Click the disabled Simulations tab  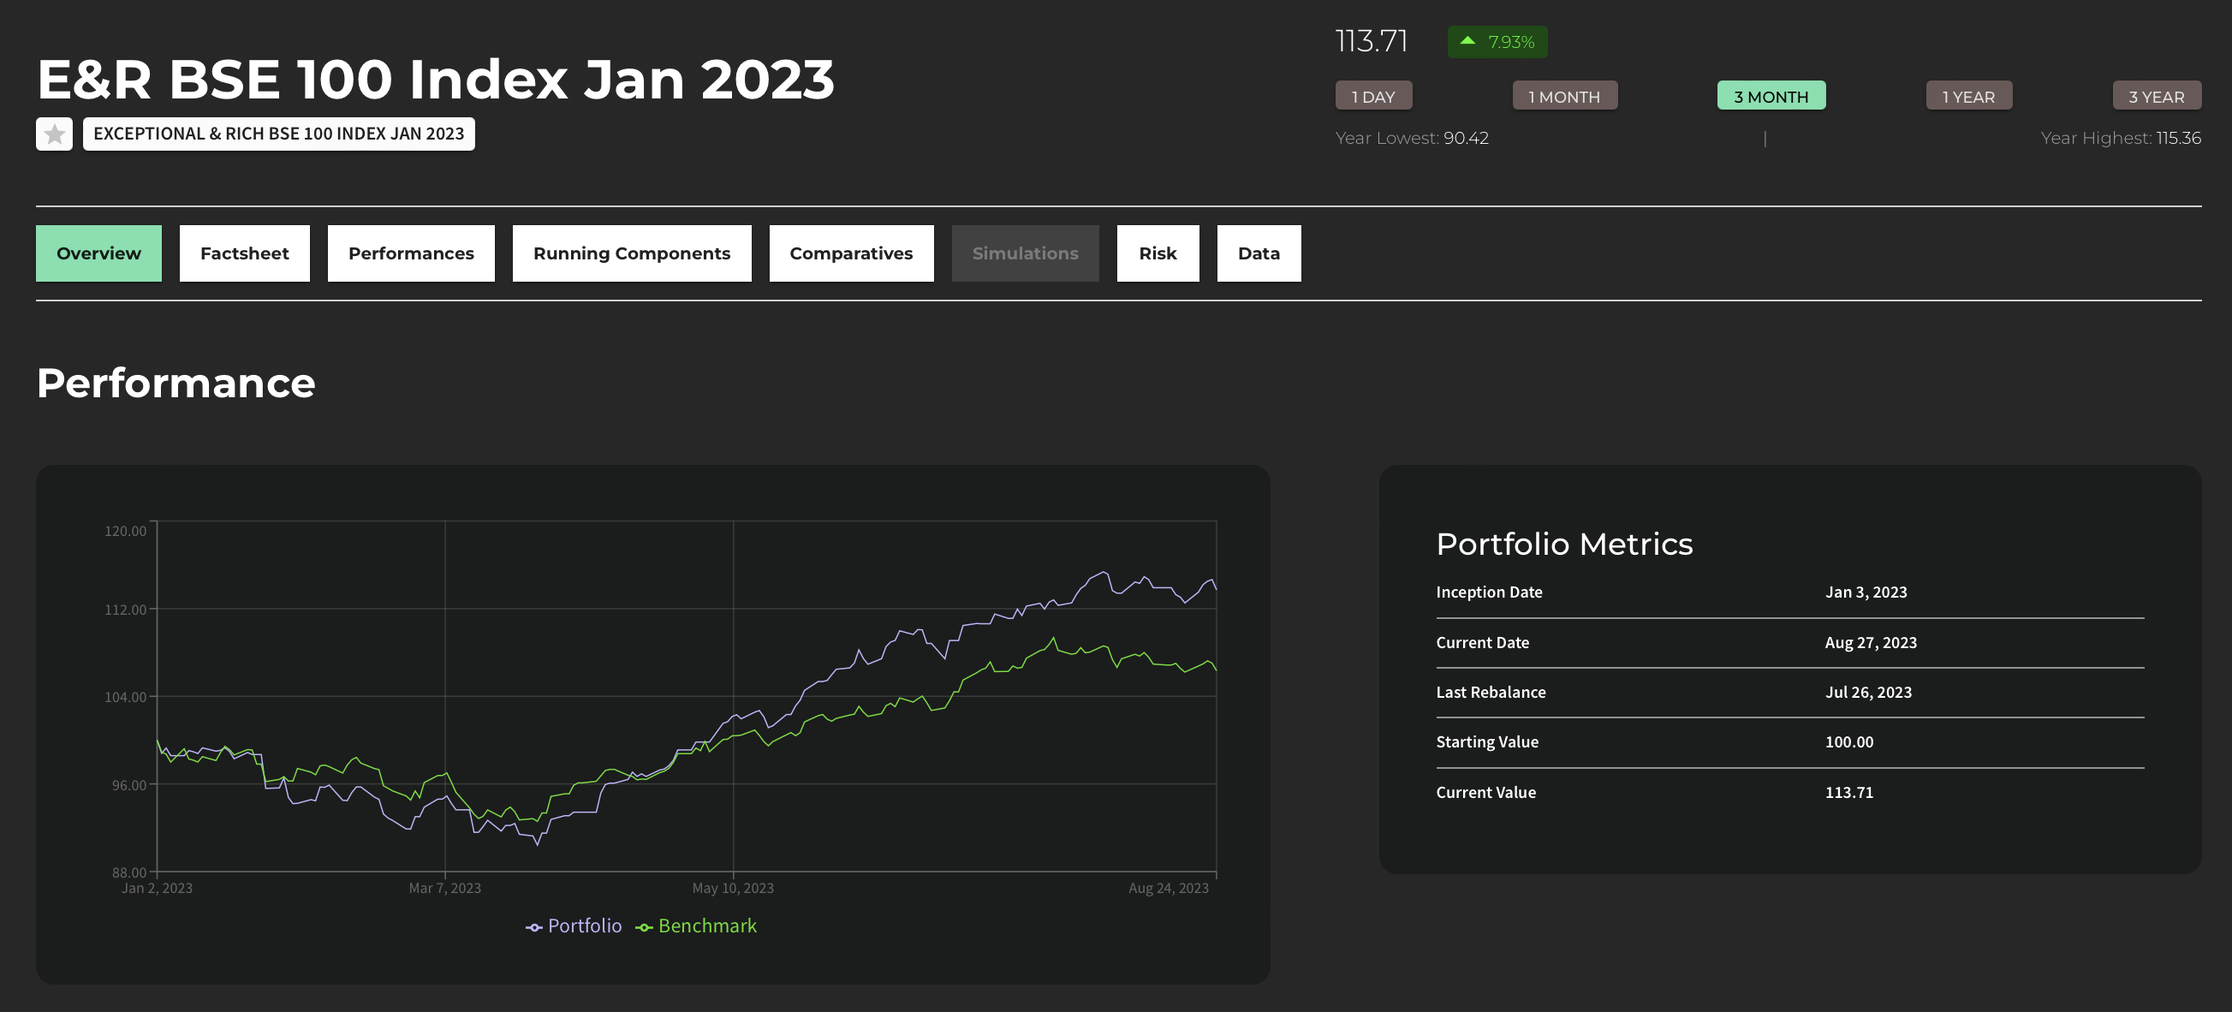pos(1025,253)
